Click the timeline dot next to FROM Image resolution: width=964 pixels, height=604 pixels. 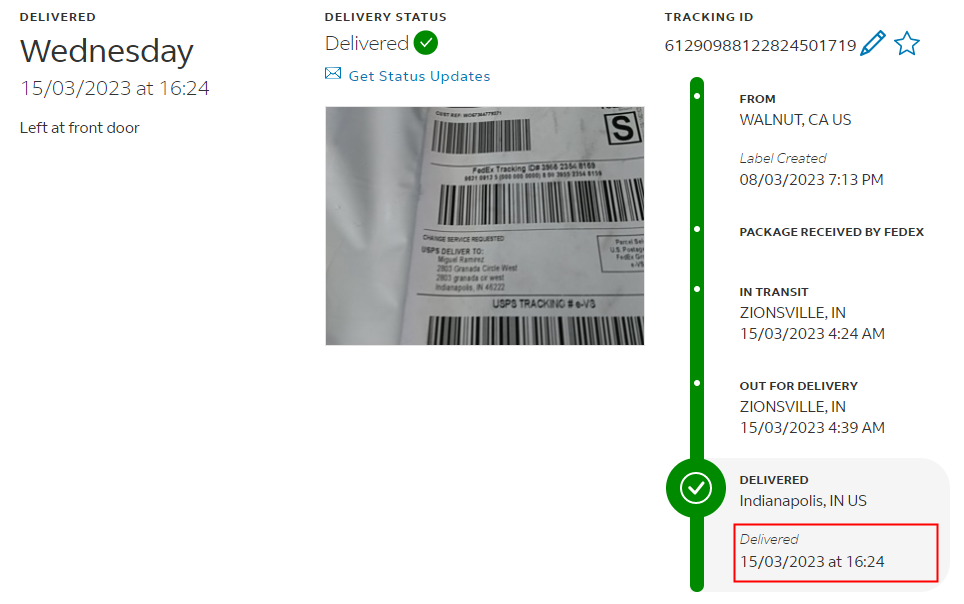pos(697,96)
